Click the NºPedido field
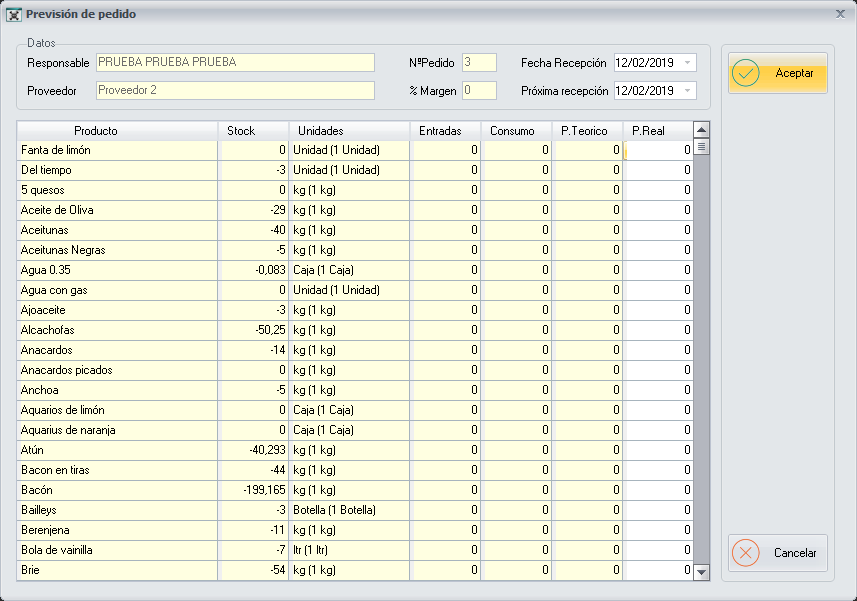The width and height of the screenshot is (857, 601). (x=479, y=63)
